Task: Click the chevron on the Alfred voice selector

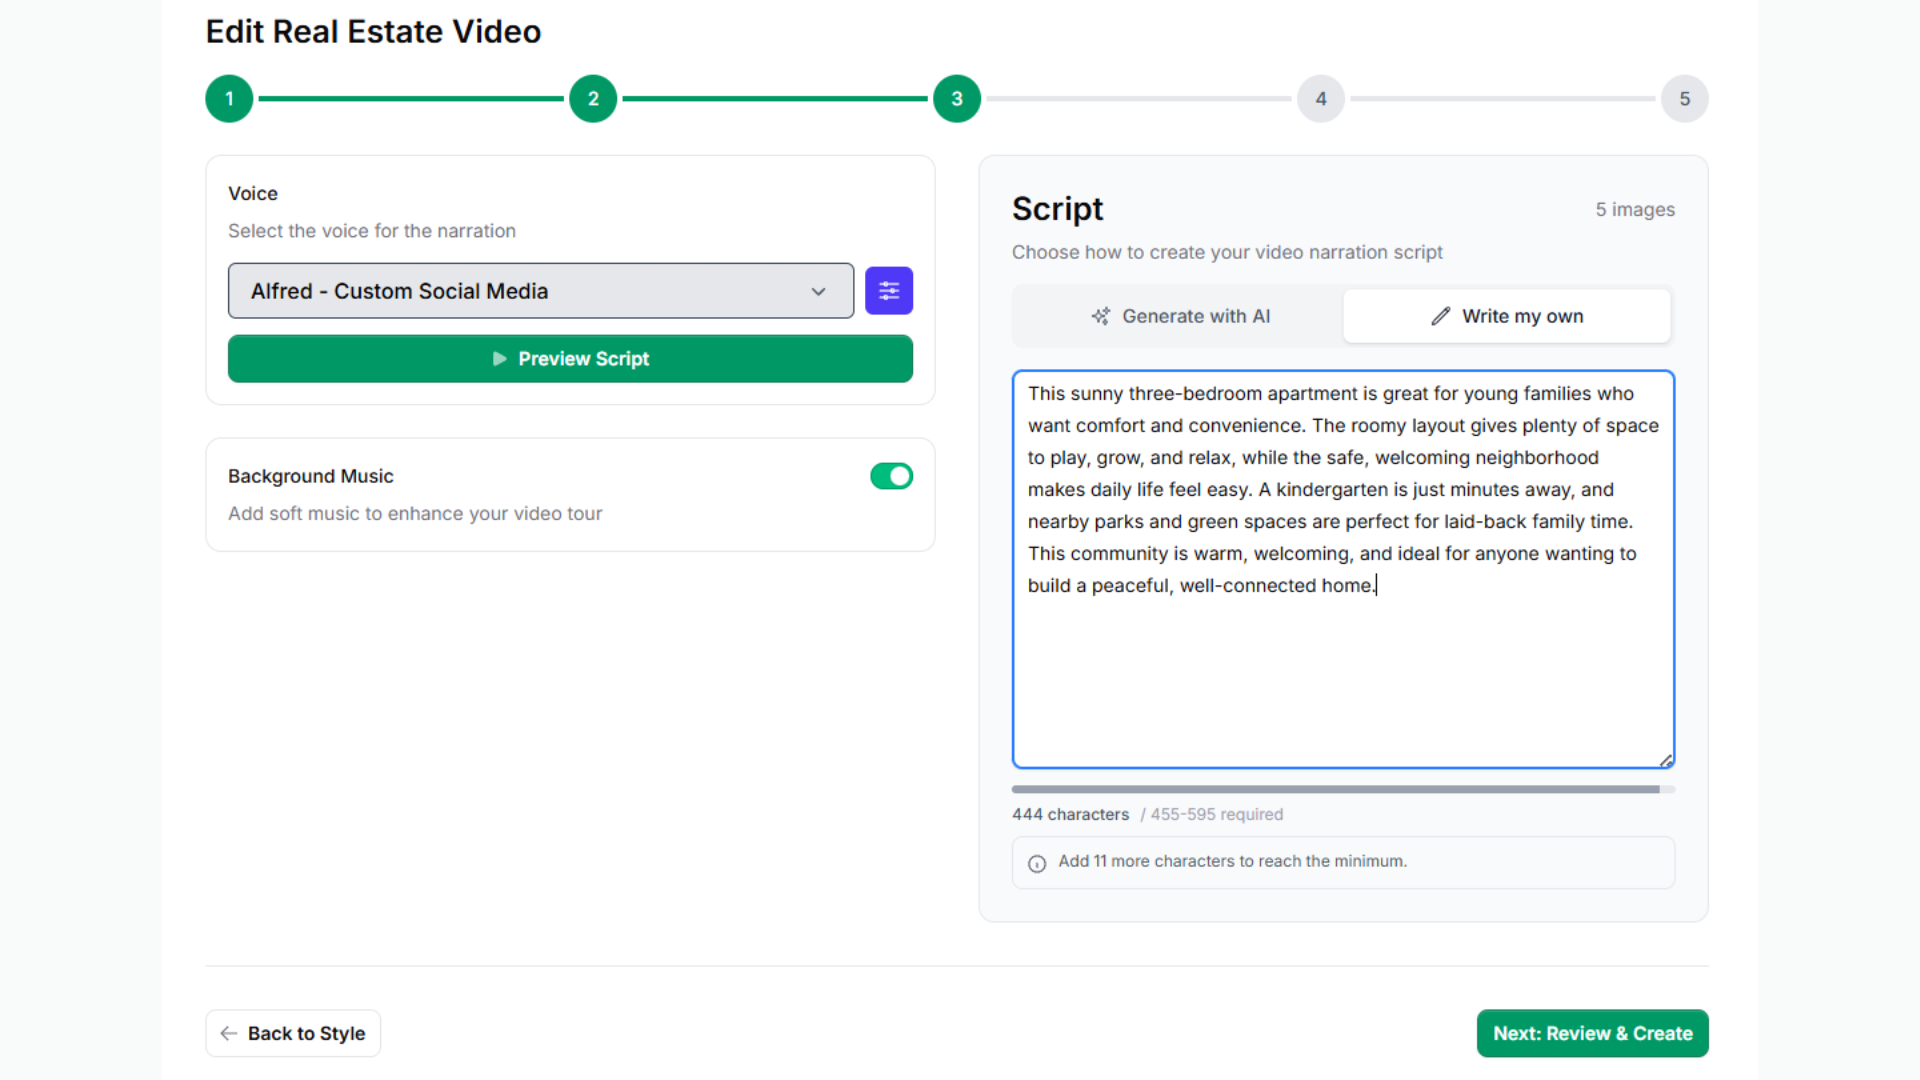Action: (818, 291)
